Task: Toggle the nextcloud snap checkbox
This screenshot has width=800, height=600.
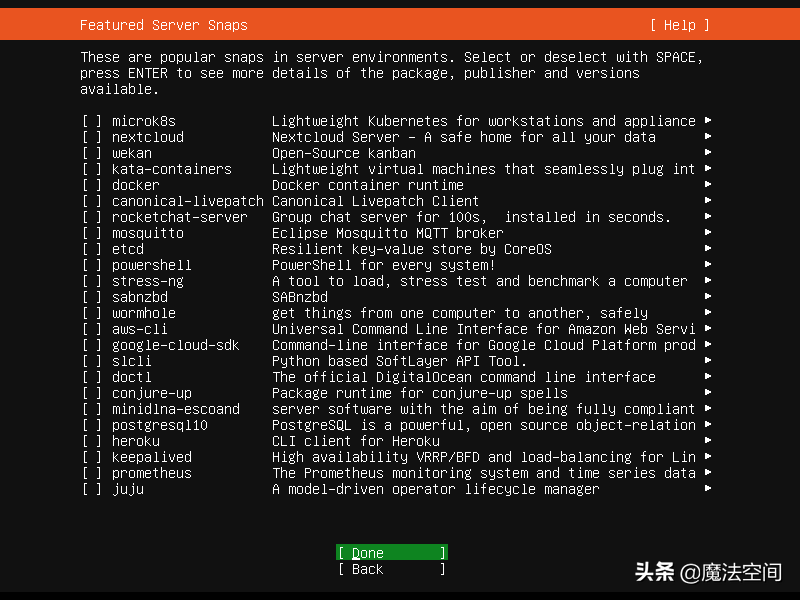Action: (92, 137)
